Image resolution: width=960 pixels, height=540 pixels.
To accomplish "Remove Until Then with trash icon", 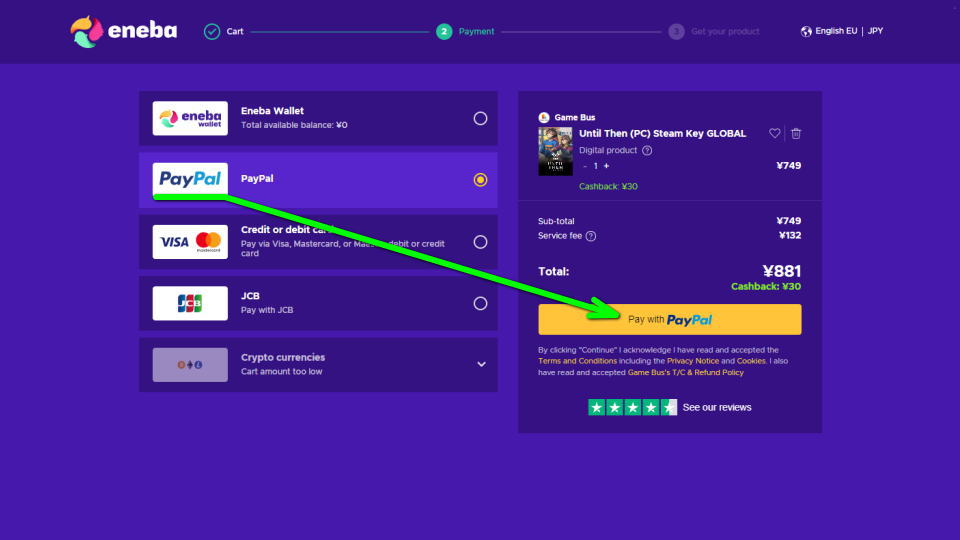I will [x=796, y=133].
